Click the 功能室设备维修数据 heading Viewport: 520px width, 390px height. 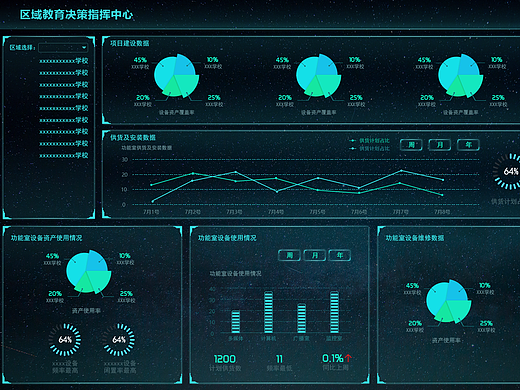(415, 238)
